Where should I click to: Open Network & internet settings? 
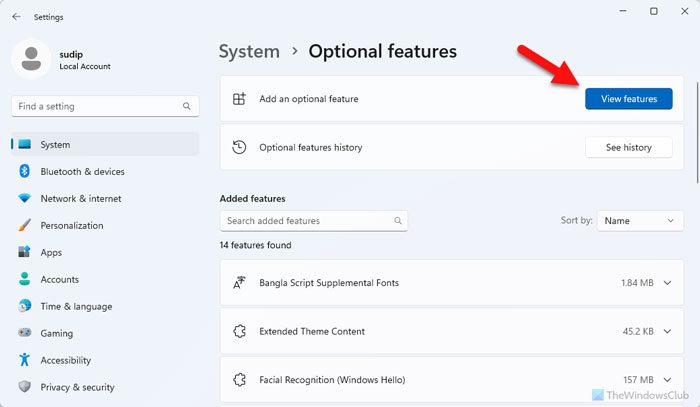point(105,198)
